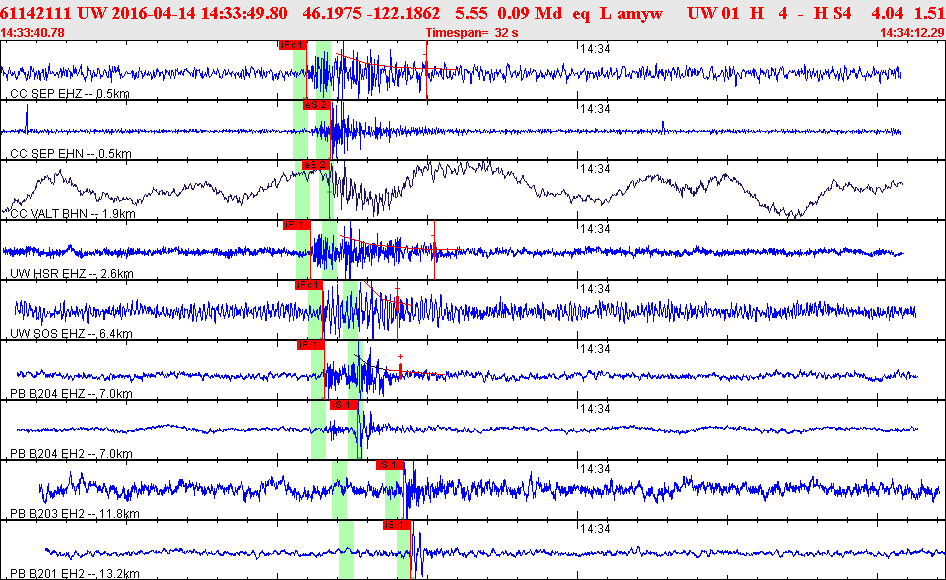946x580 pixels.
Task: Click the 'PB B201 EH2 -- 13.2km' station label
Action: tap(75, 573)
